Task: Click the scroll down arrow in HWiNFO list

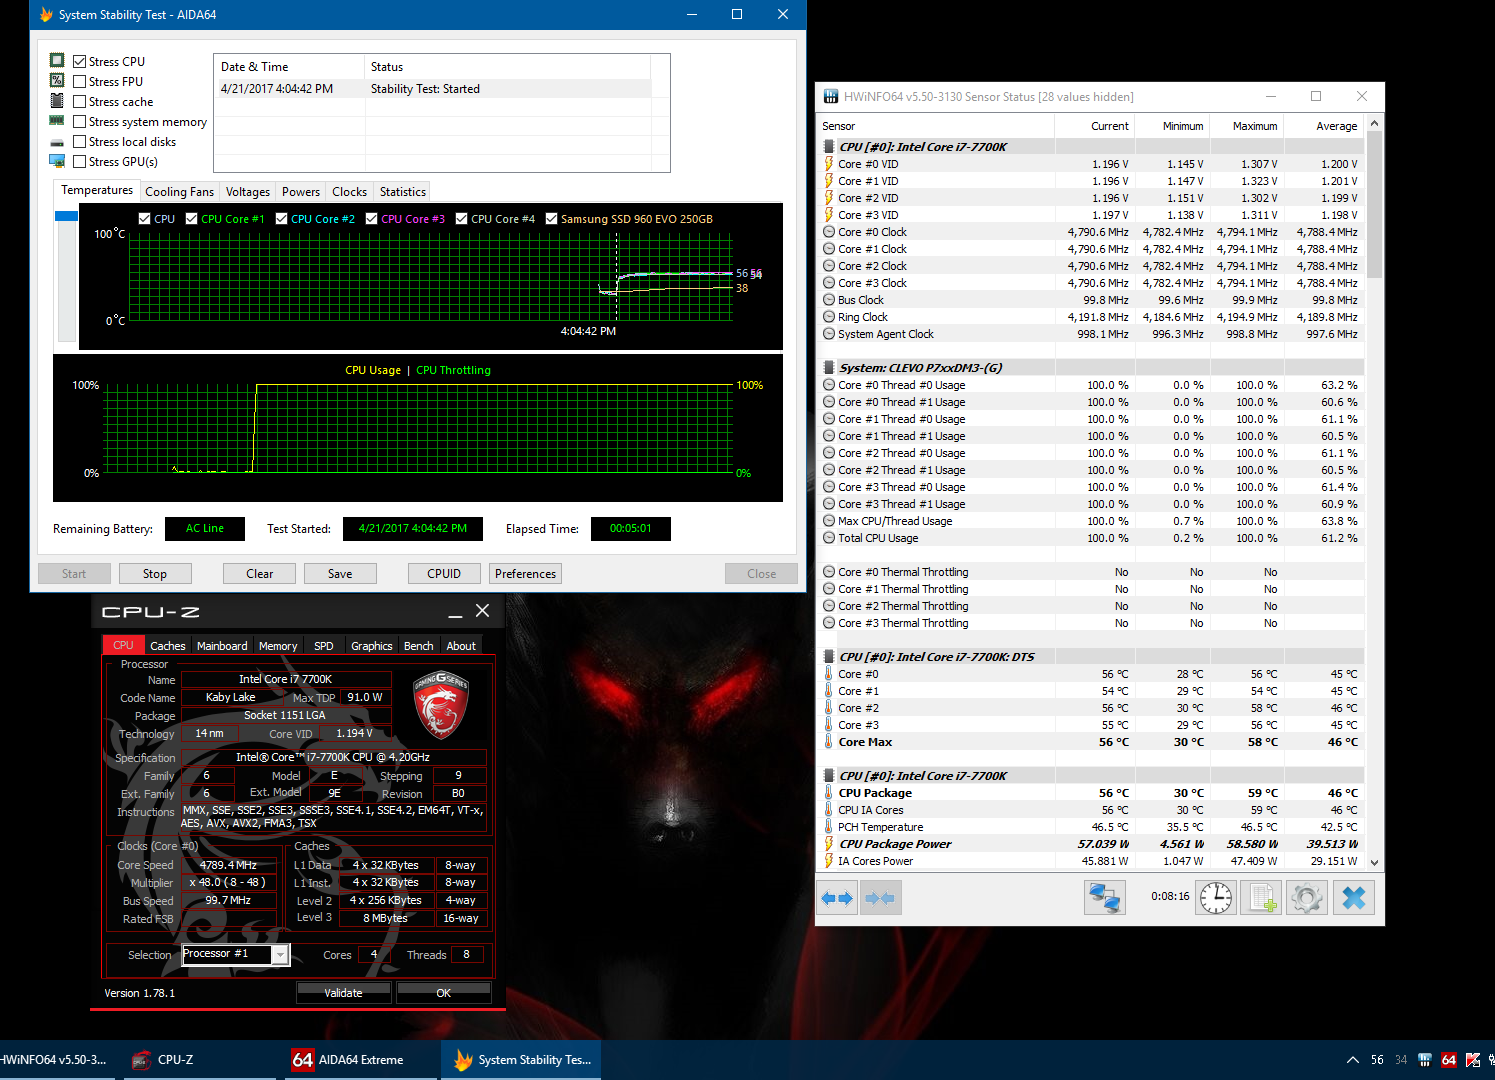Action: (1374, 862)
